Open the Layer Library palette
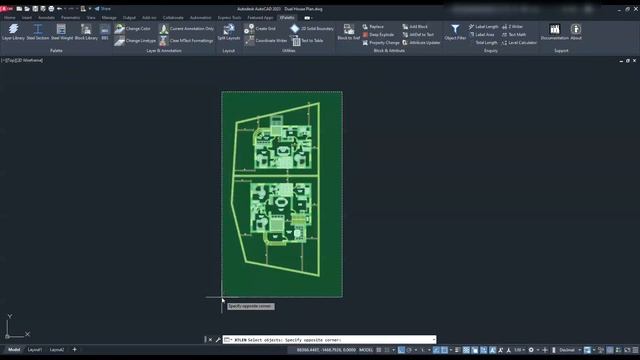 (13, 32)
